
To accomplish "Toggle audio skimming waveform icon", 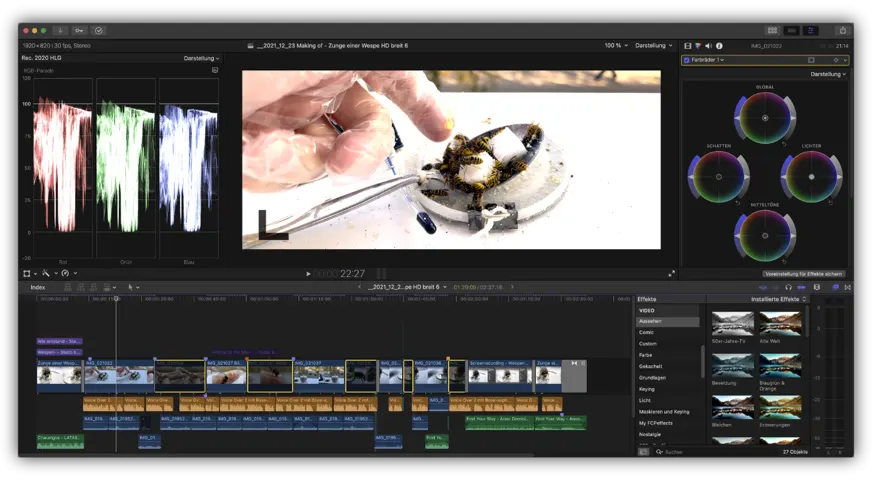I will coord(775,288).
